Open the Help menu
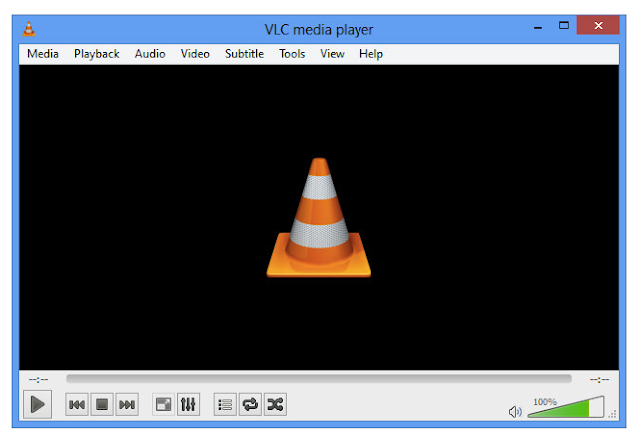The height and width of the screenshot is (436, 640). tap(371, 54)
